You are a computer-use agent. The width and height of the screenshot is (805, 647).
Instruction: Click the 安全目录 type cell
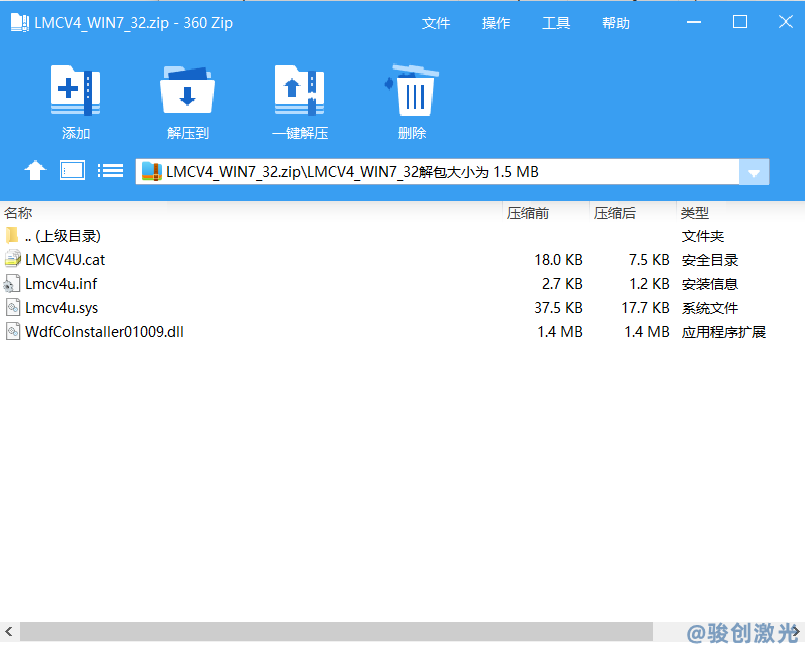coord(710,260)
